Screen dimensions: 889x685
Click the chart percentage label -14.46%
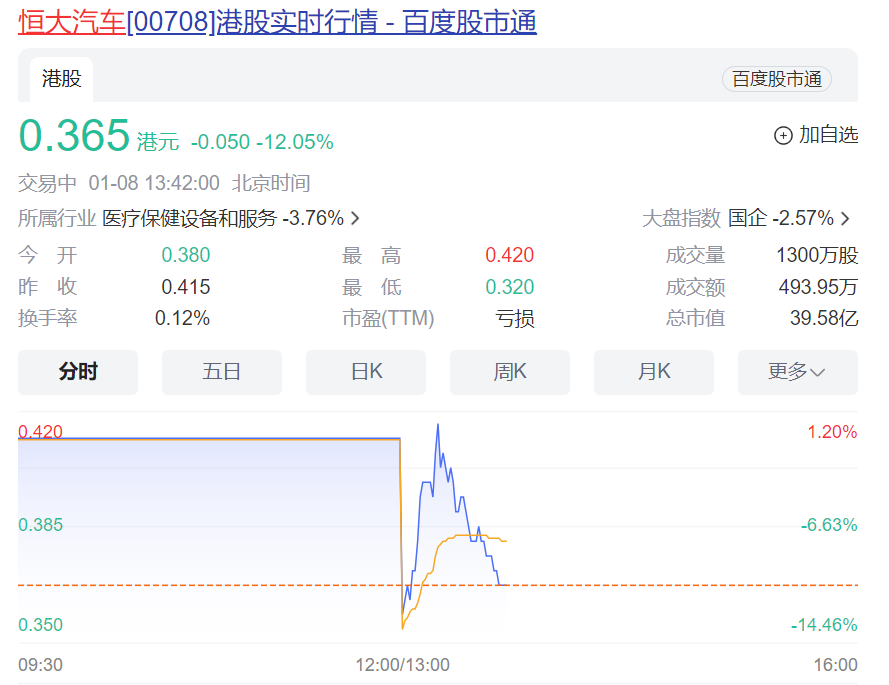(824, 625)
